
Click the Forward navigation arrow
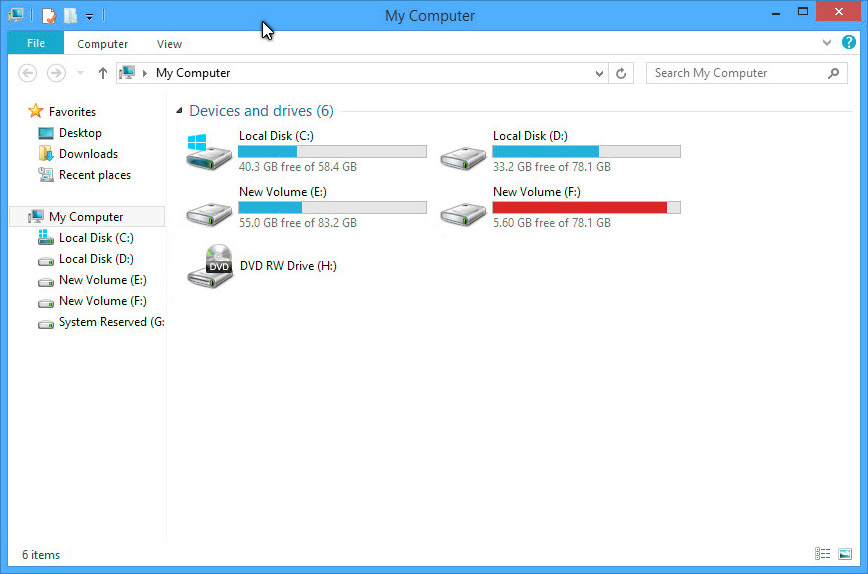tap(56, 73)
